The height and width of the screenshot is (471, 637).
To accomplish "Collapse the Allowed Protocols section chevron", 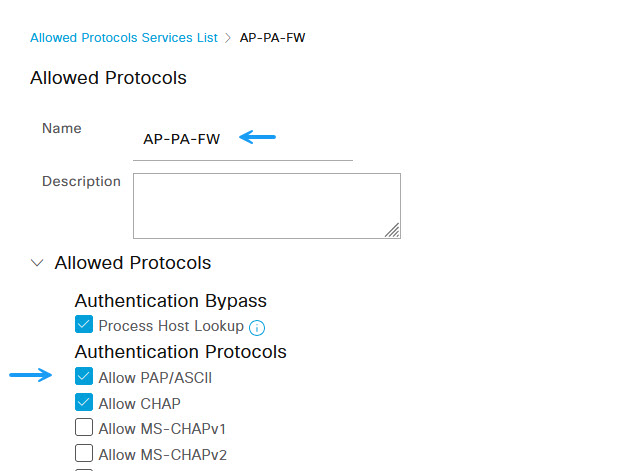I will tap(37, 263).
